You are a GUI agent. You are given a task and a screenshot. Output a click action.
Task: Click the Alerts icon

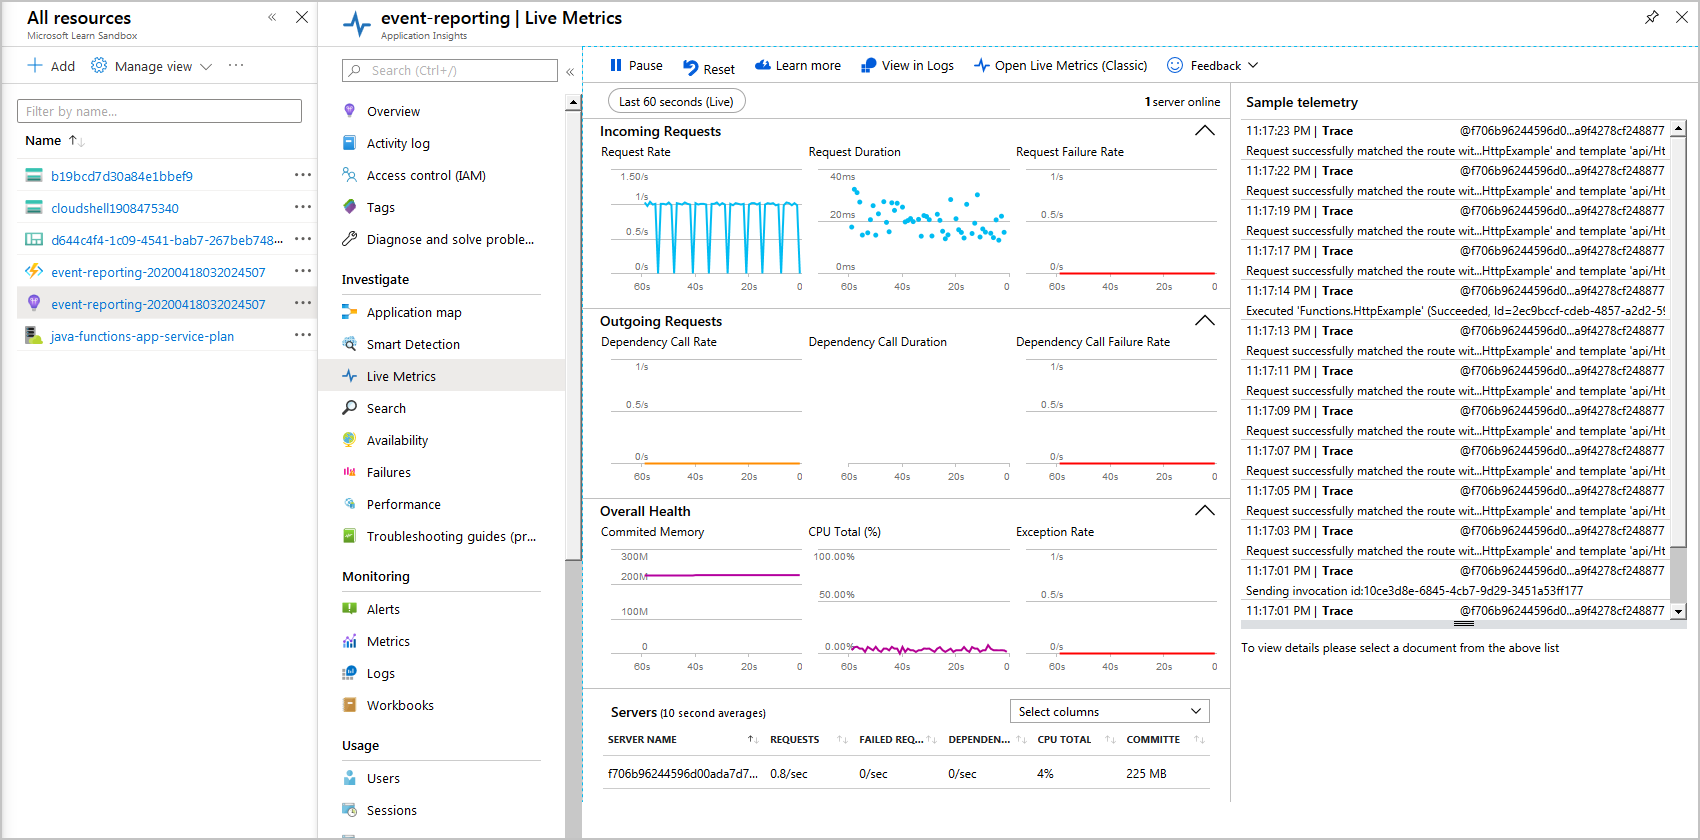[x=349, y=609]
